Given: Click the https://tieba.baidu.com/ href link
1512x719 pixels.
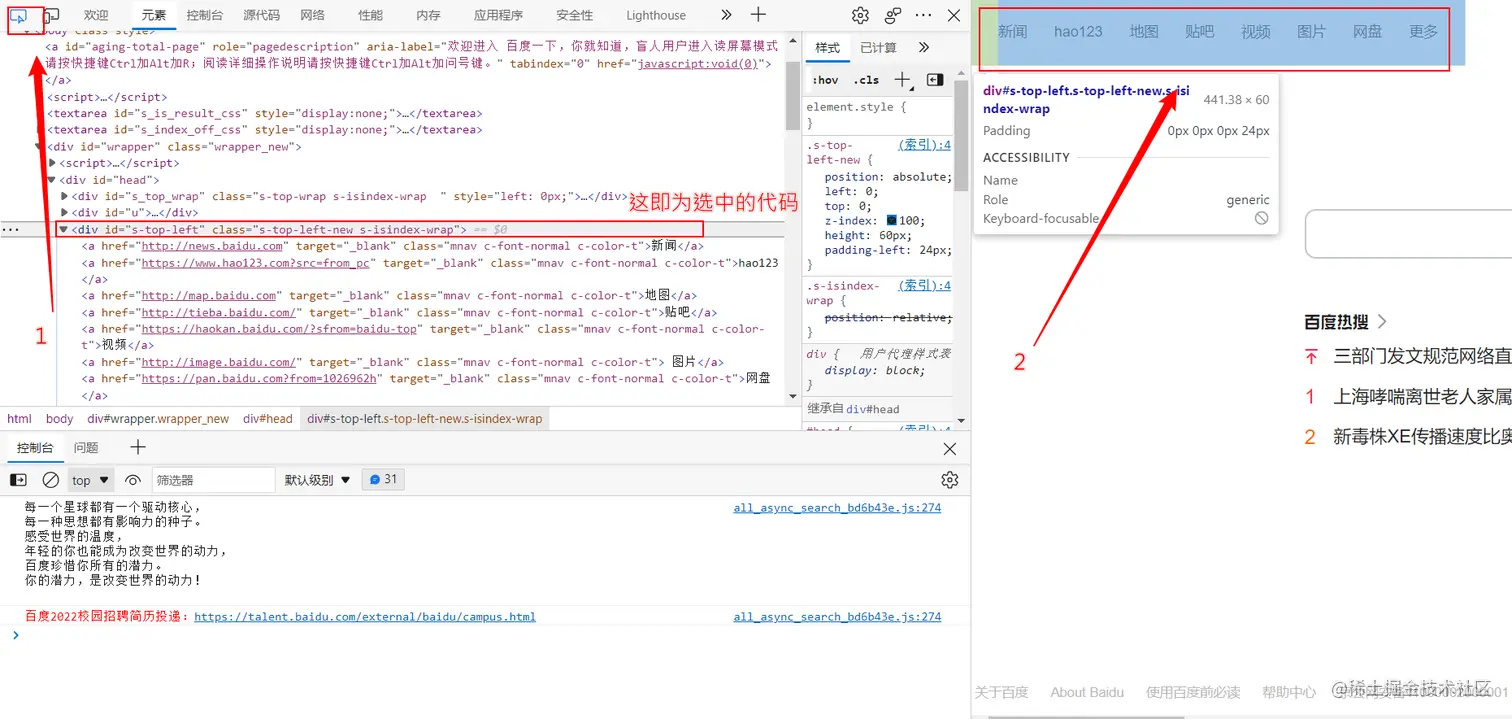Looking at the screenshot, I should [x=218, y=312].
